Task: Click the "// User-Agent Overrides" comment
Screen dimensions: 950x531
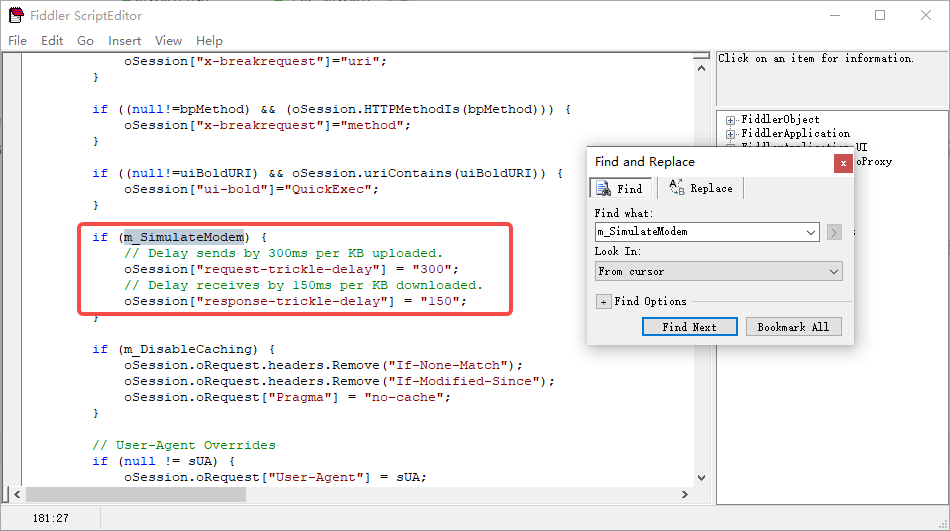Action: tap(184, 445)
